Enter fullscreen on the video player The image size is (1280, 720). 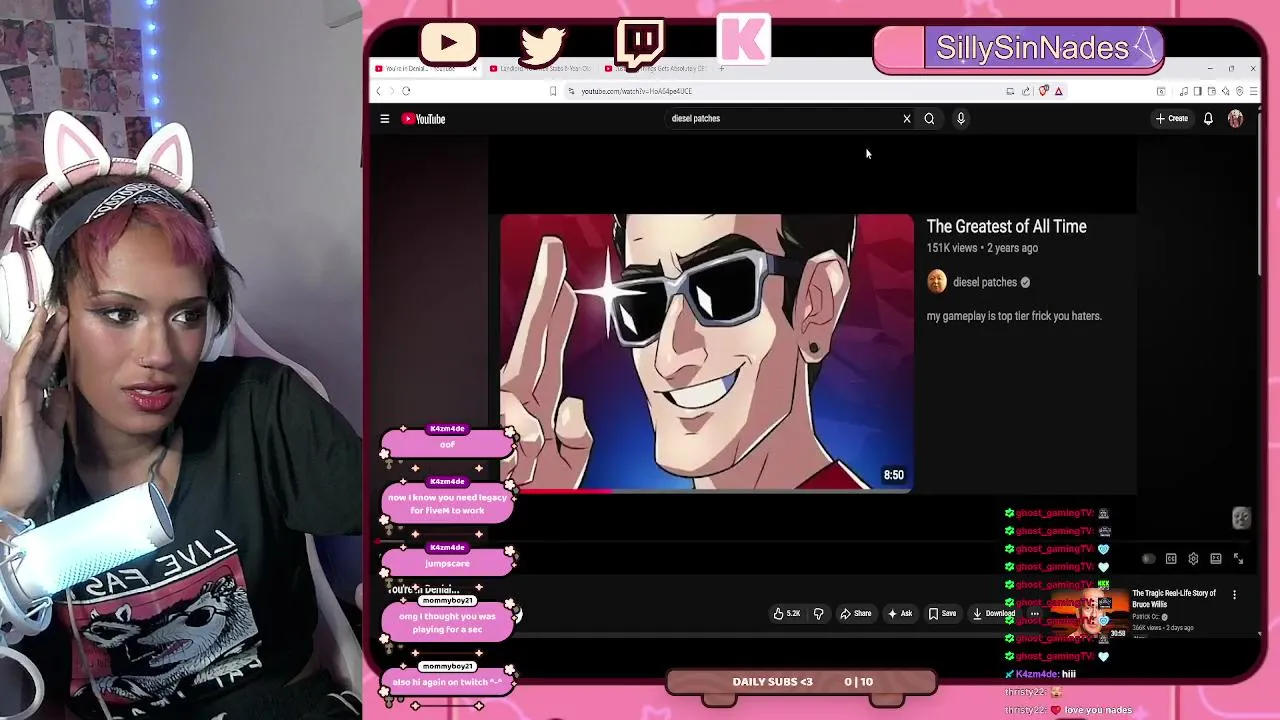pos(1238,559)
